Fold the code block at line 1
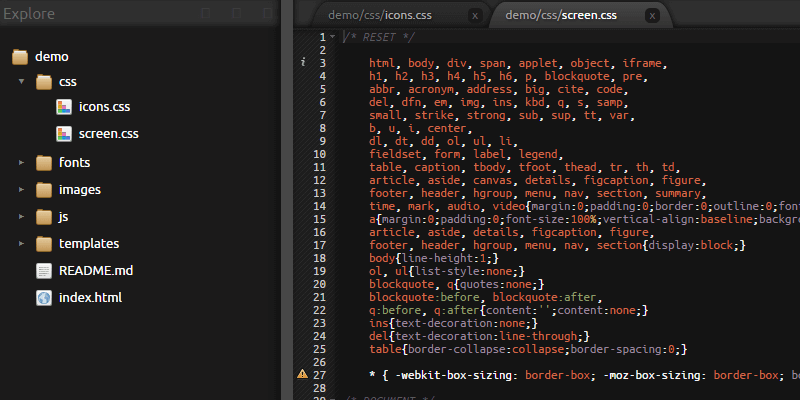This screenshot has height=400, width=800. point(332,37)
